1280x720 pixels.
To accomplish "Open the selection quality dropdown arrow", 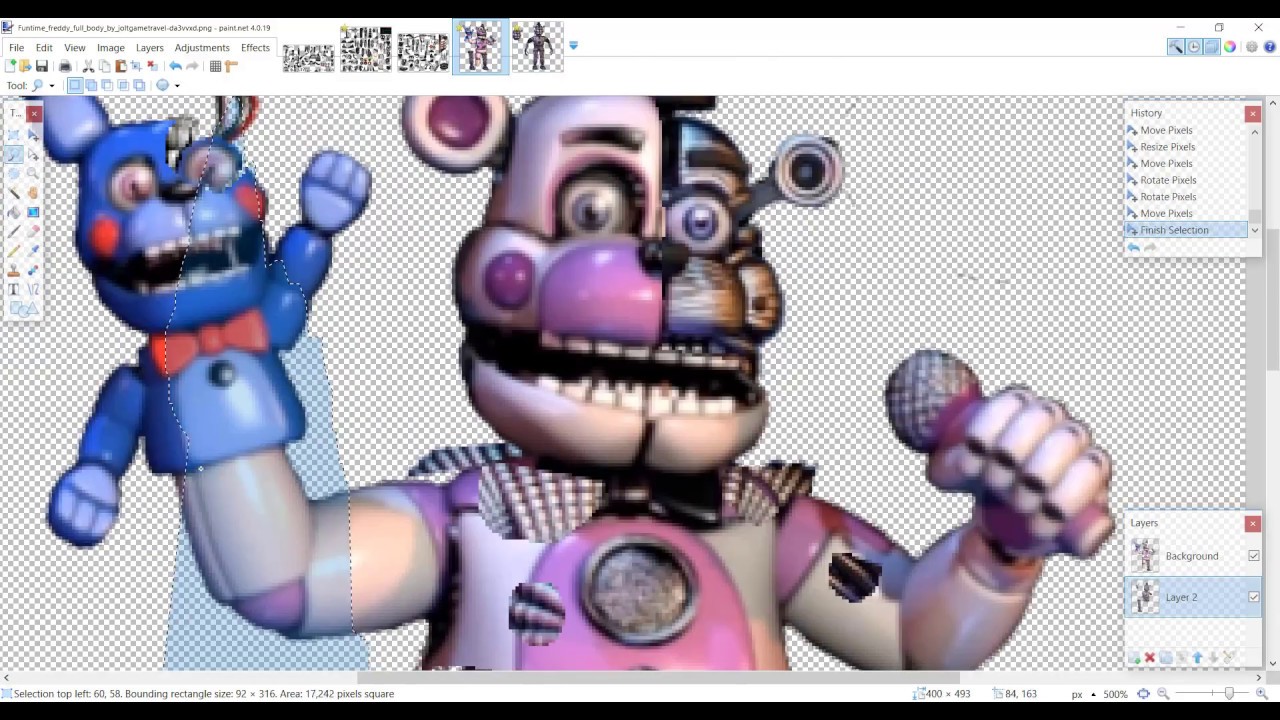I will [177, 86].
